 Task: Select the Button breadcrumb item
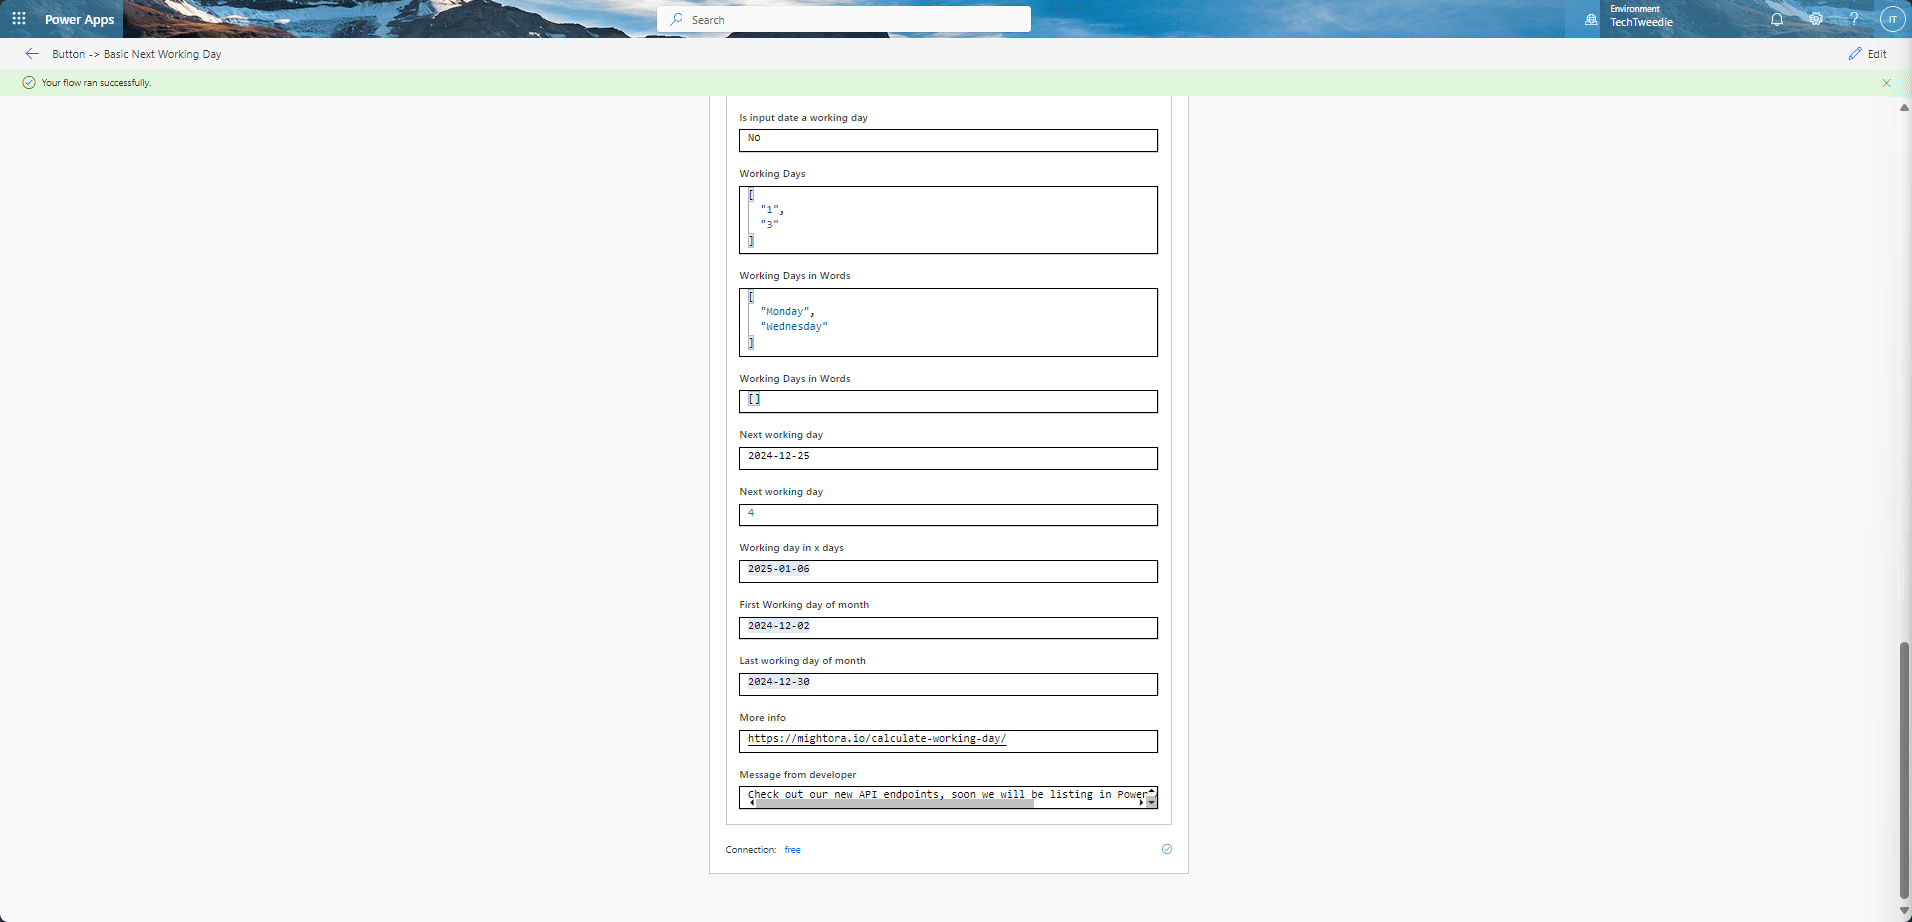(x=70, y=54)
